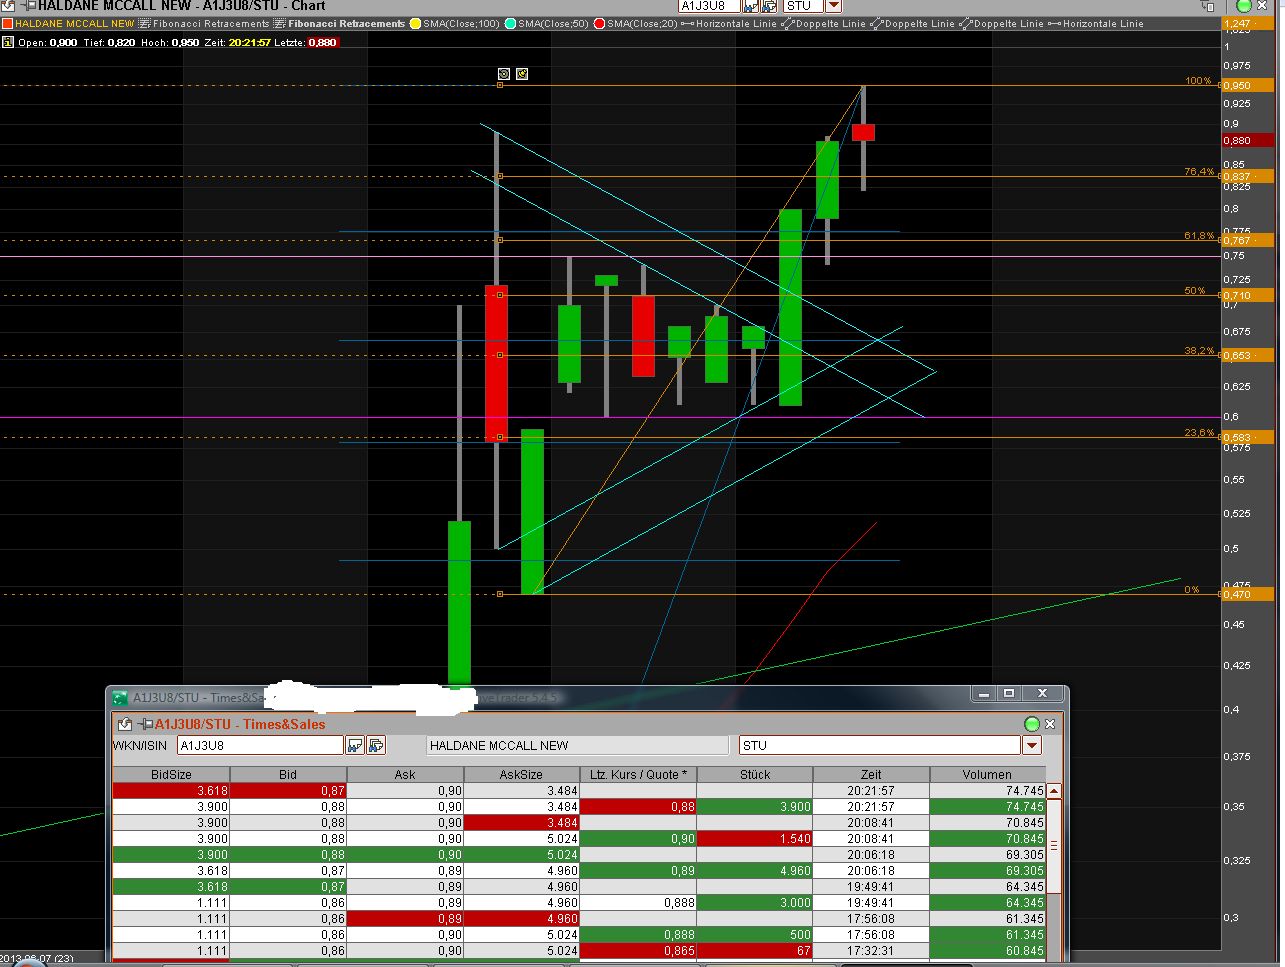Screen dimensions: 1285x967
Task: Close the Times&Sales inner panel
Action: [x=1050, y=724]
